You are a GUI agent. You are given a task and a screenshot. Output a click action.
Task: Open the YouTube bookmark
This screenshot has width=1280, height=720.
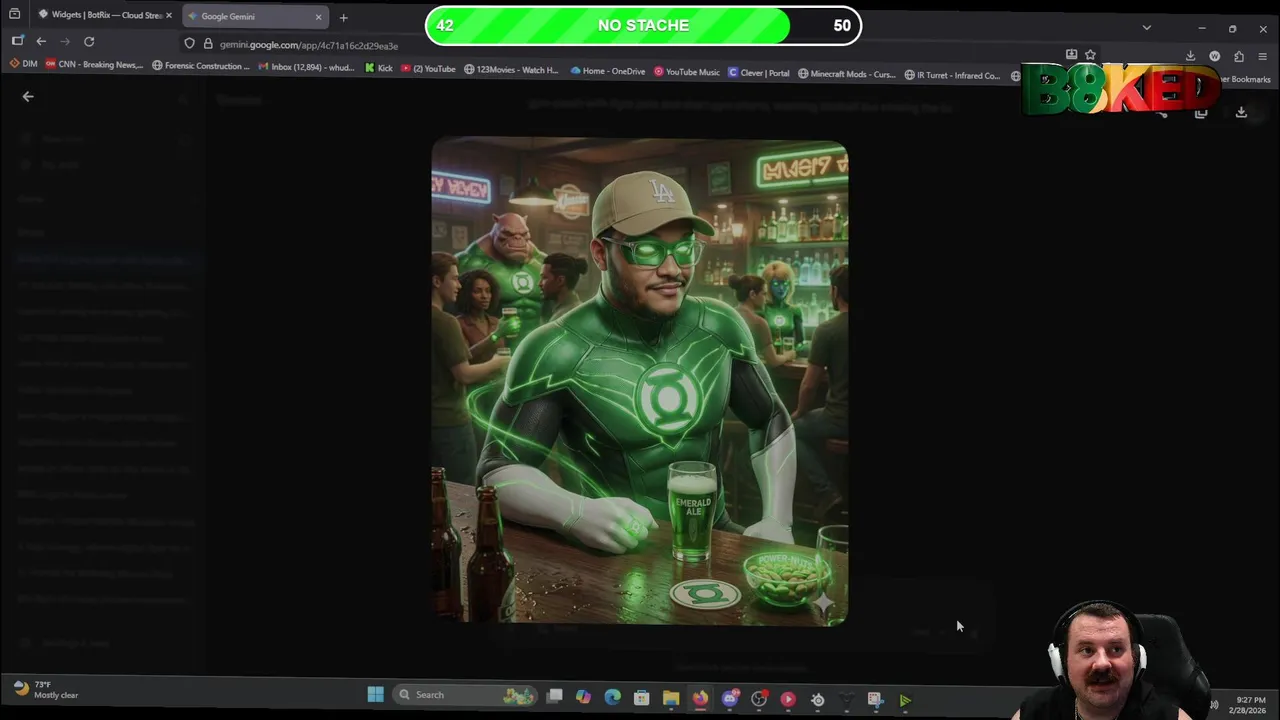point(428,69)
